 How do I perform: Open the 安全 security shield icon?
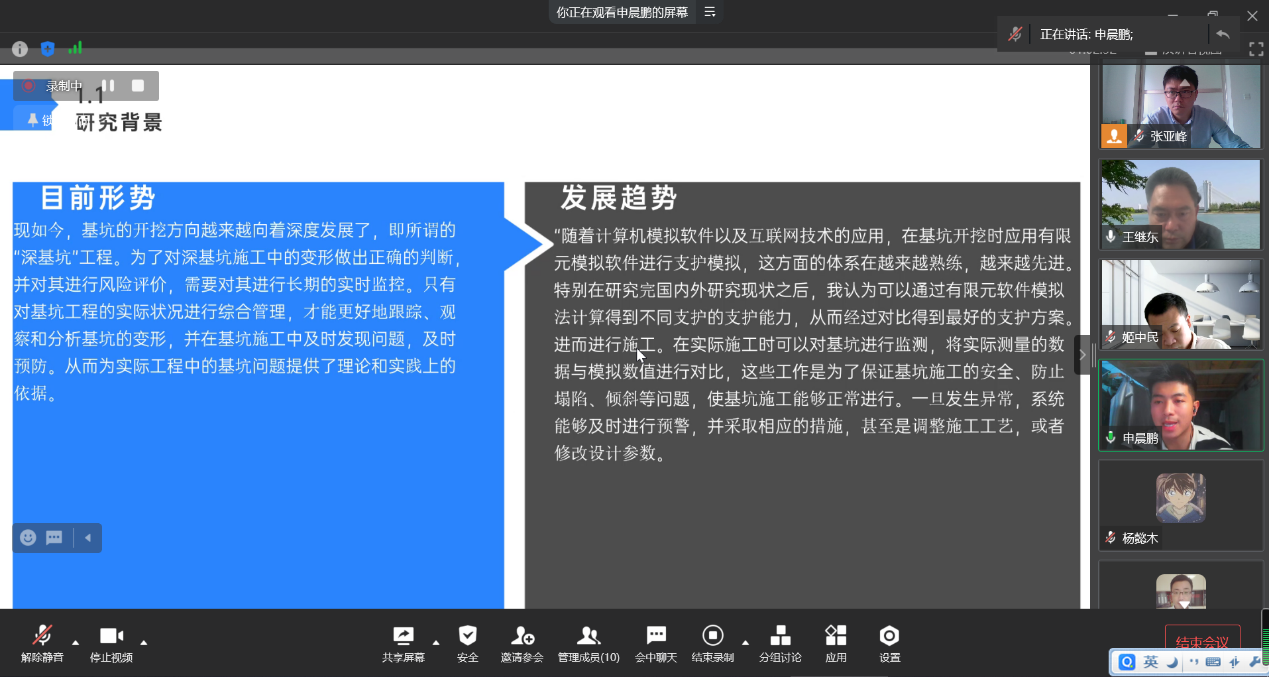click(467, 636)
